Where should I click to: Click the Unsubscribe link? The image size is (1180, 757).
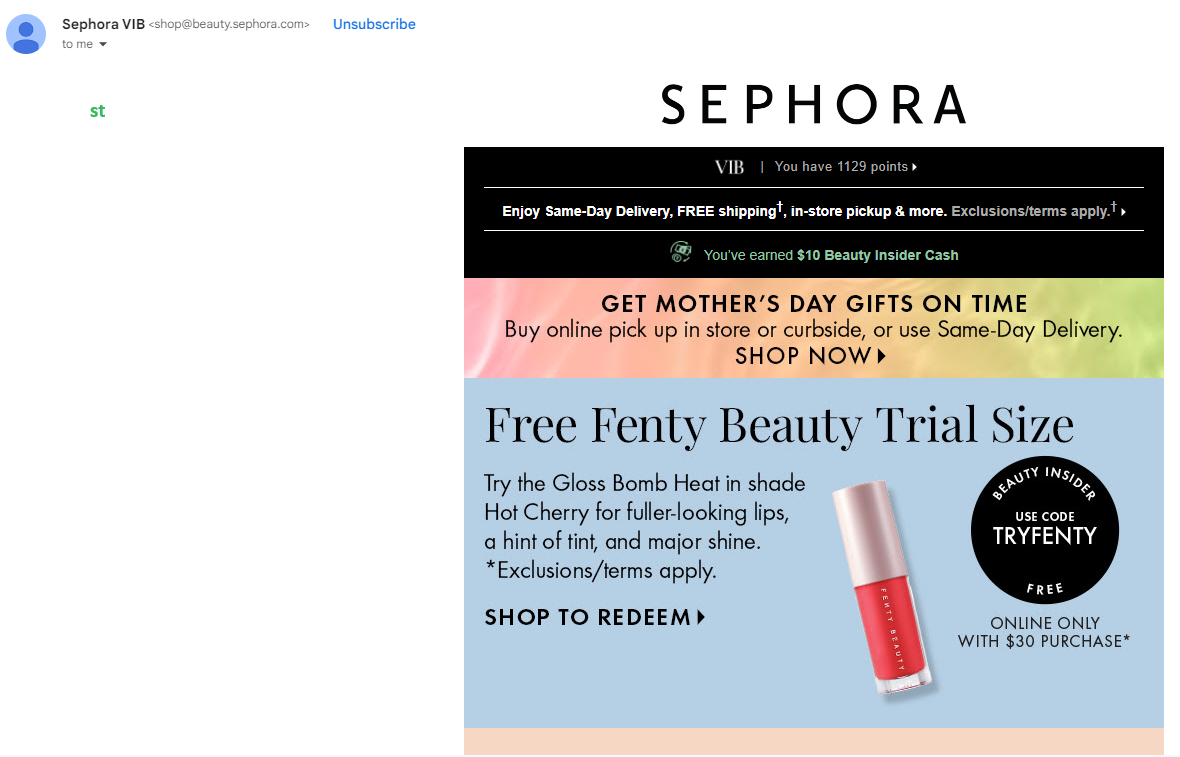(x=374, y=24)
